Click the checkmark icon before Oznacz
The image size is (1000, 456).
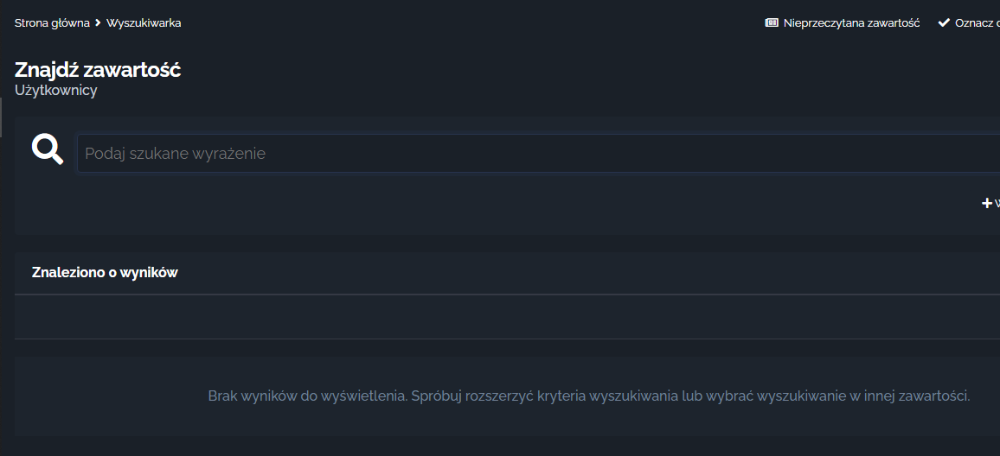click(944, 23)
